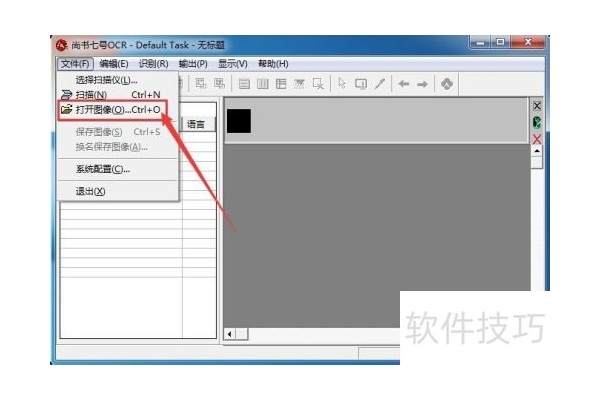Click the app logo in title bar
The width and height of the screenshot is (600, 400).
[62, 45]
